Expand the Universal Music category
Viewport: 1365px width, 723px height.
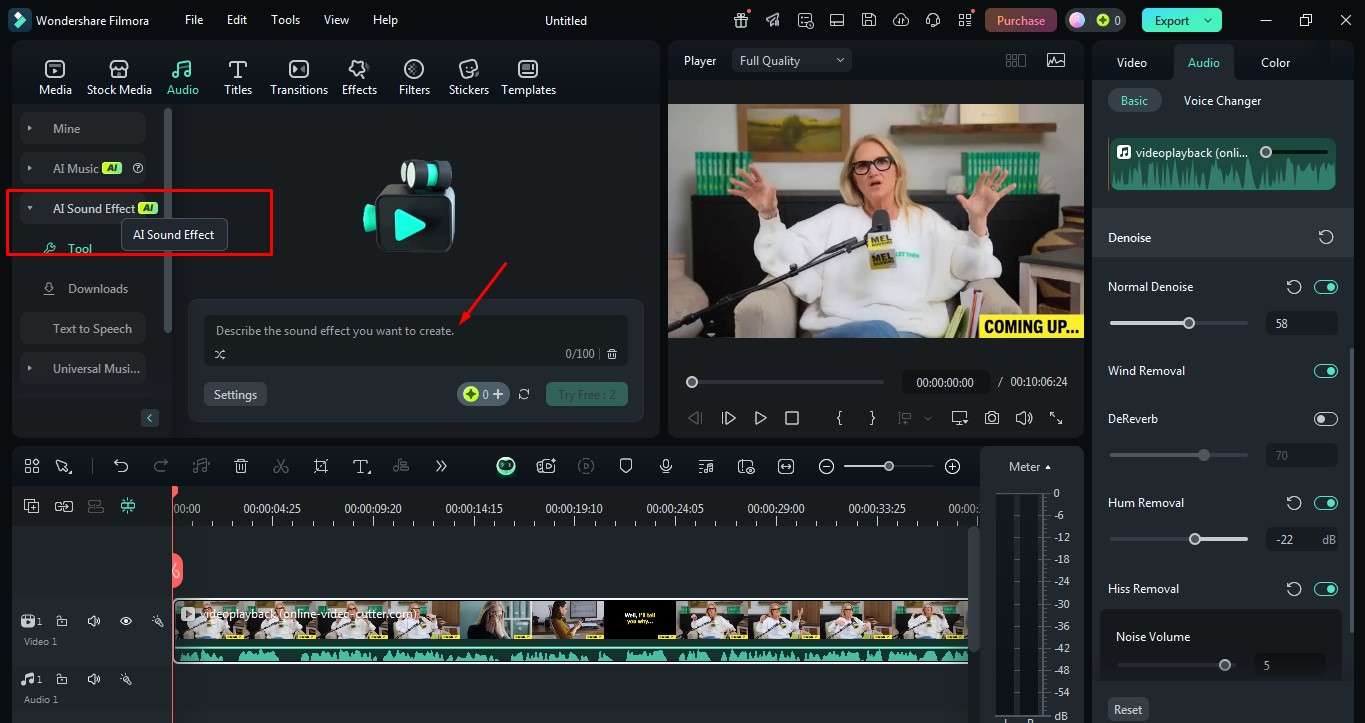30,368
